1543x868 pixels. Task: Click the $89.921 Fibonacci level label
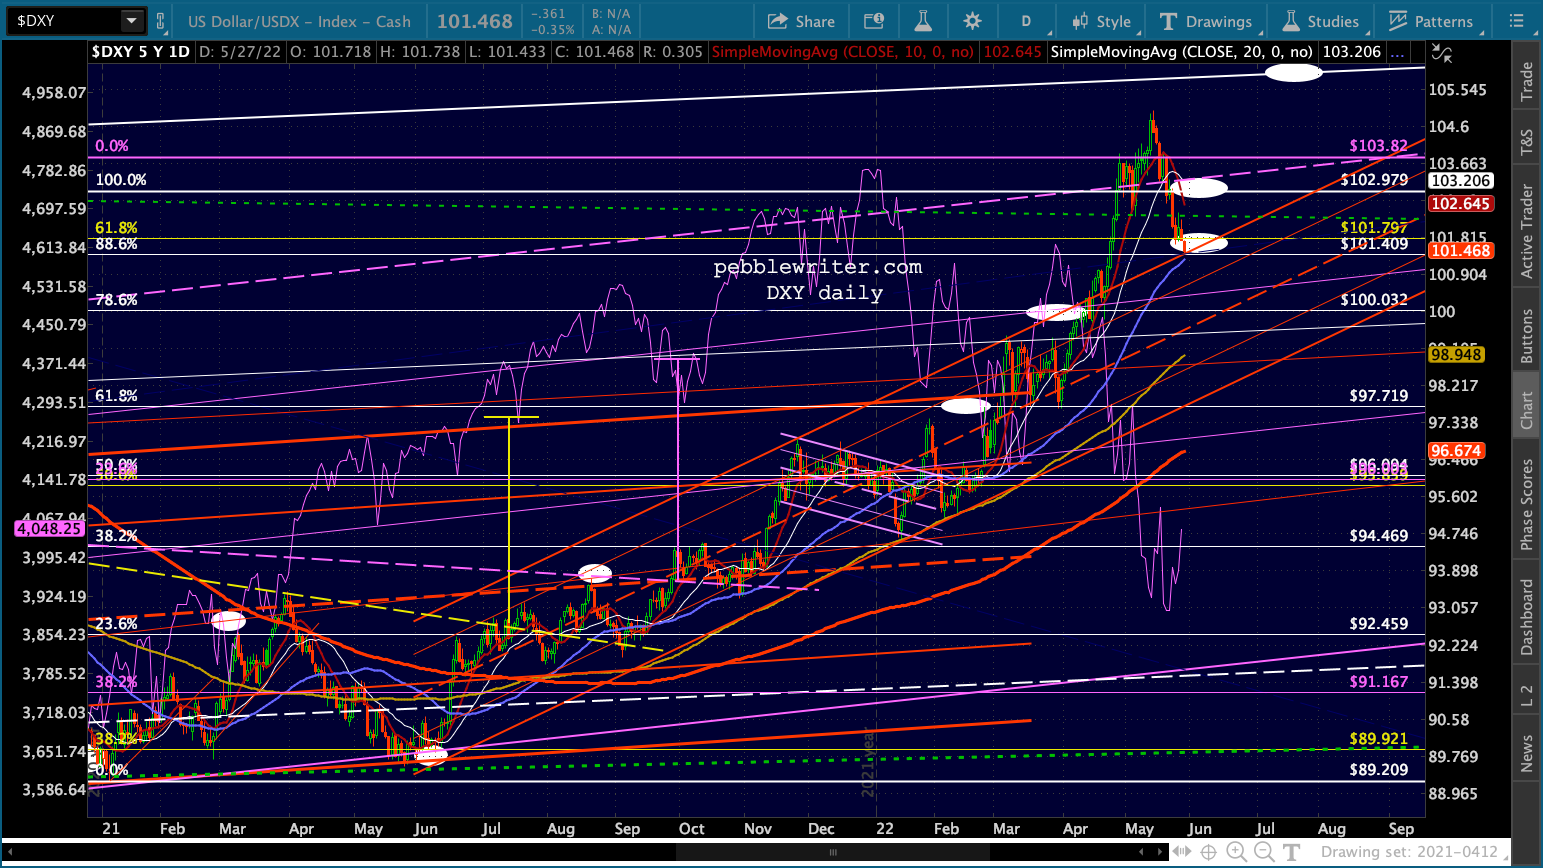tap(1378, 740)
